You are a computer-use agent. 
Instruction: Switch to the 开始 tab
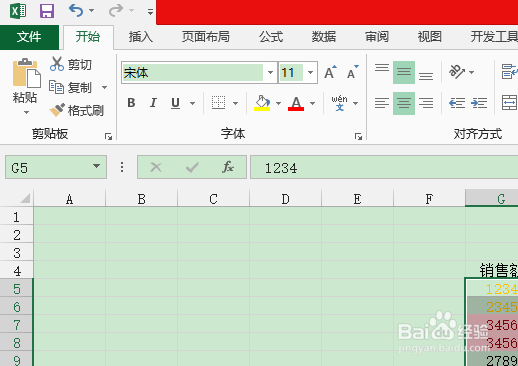[x=88, y=37]
